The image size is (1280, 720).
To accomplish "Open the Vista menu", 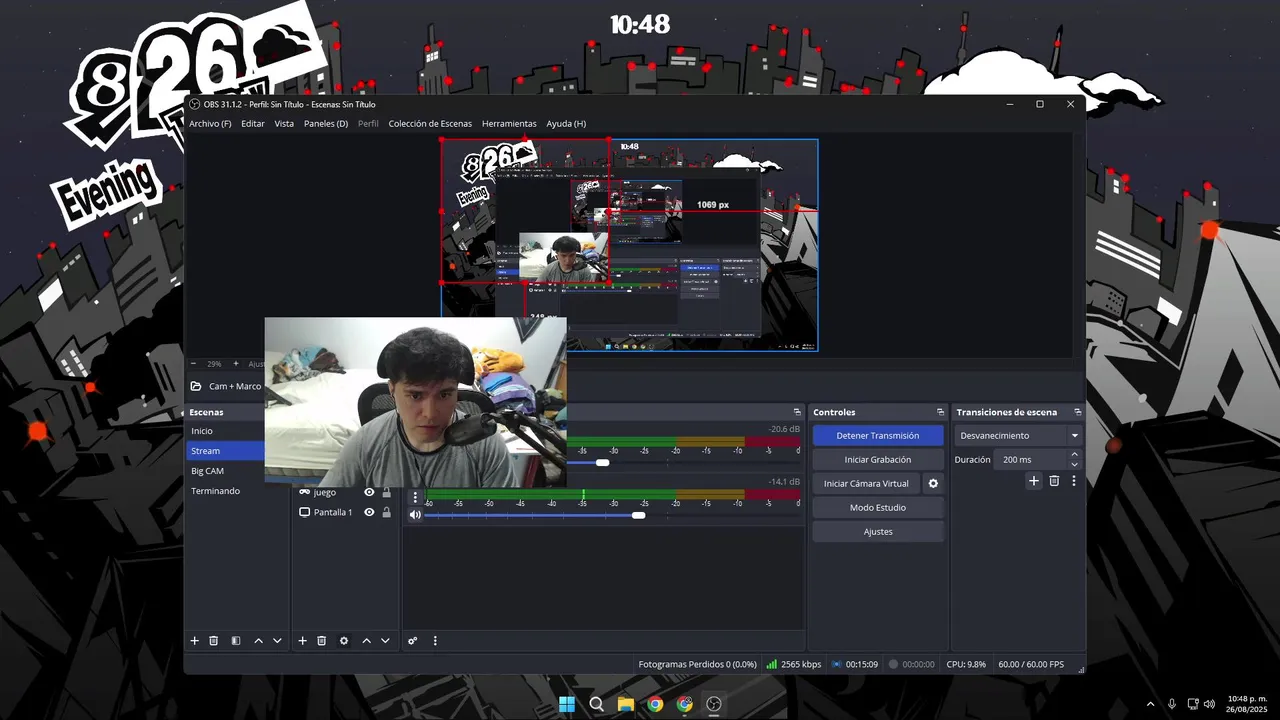I will click(284, 124).
